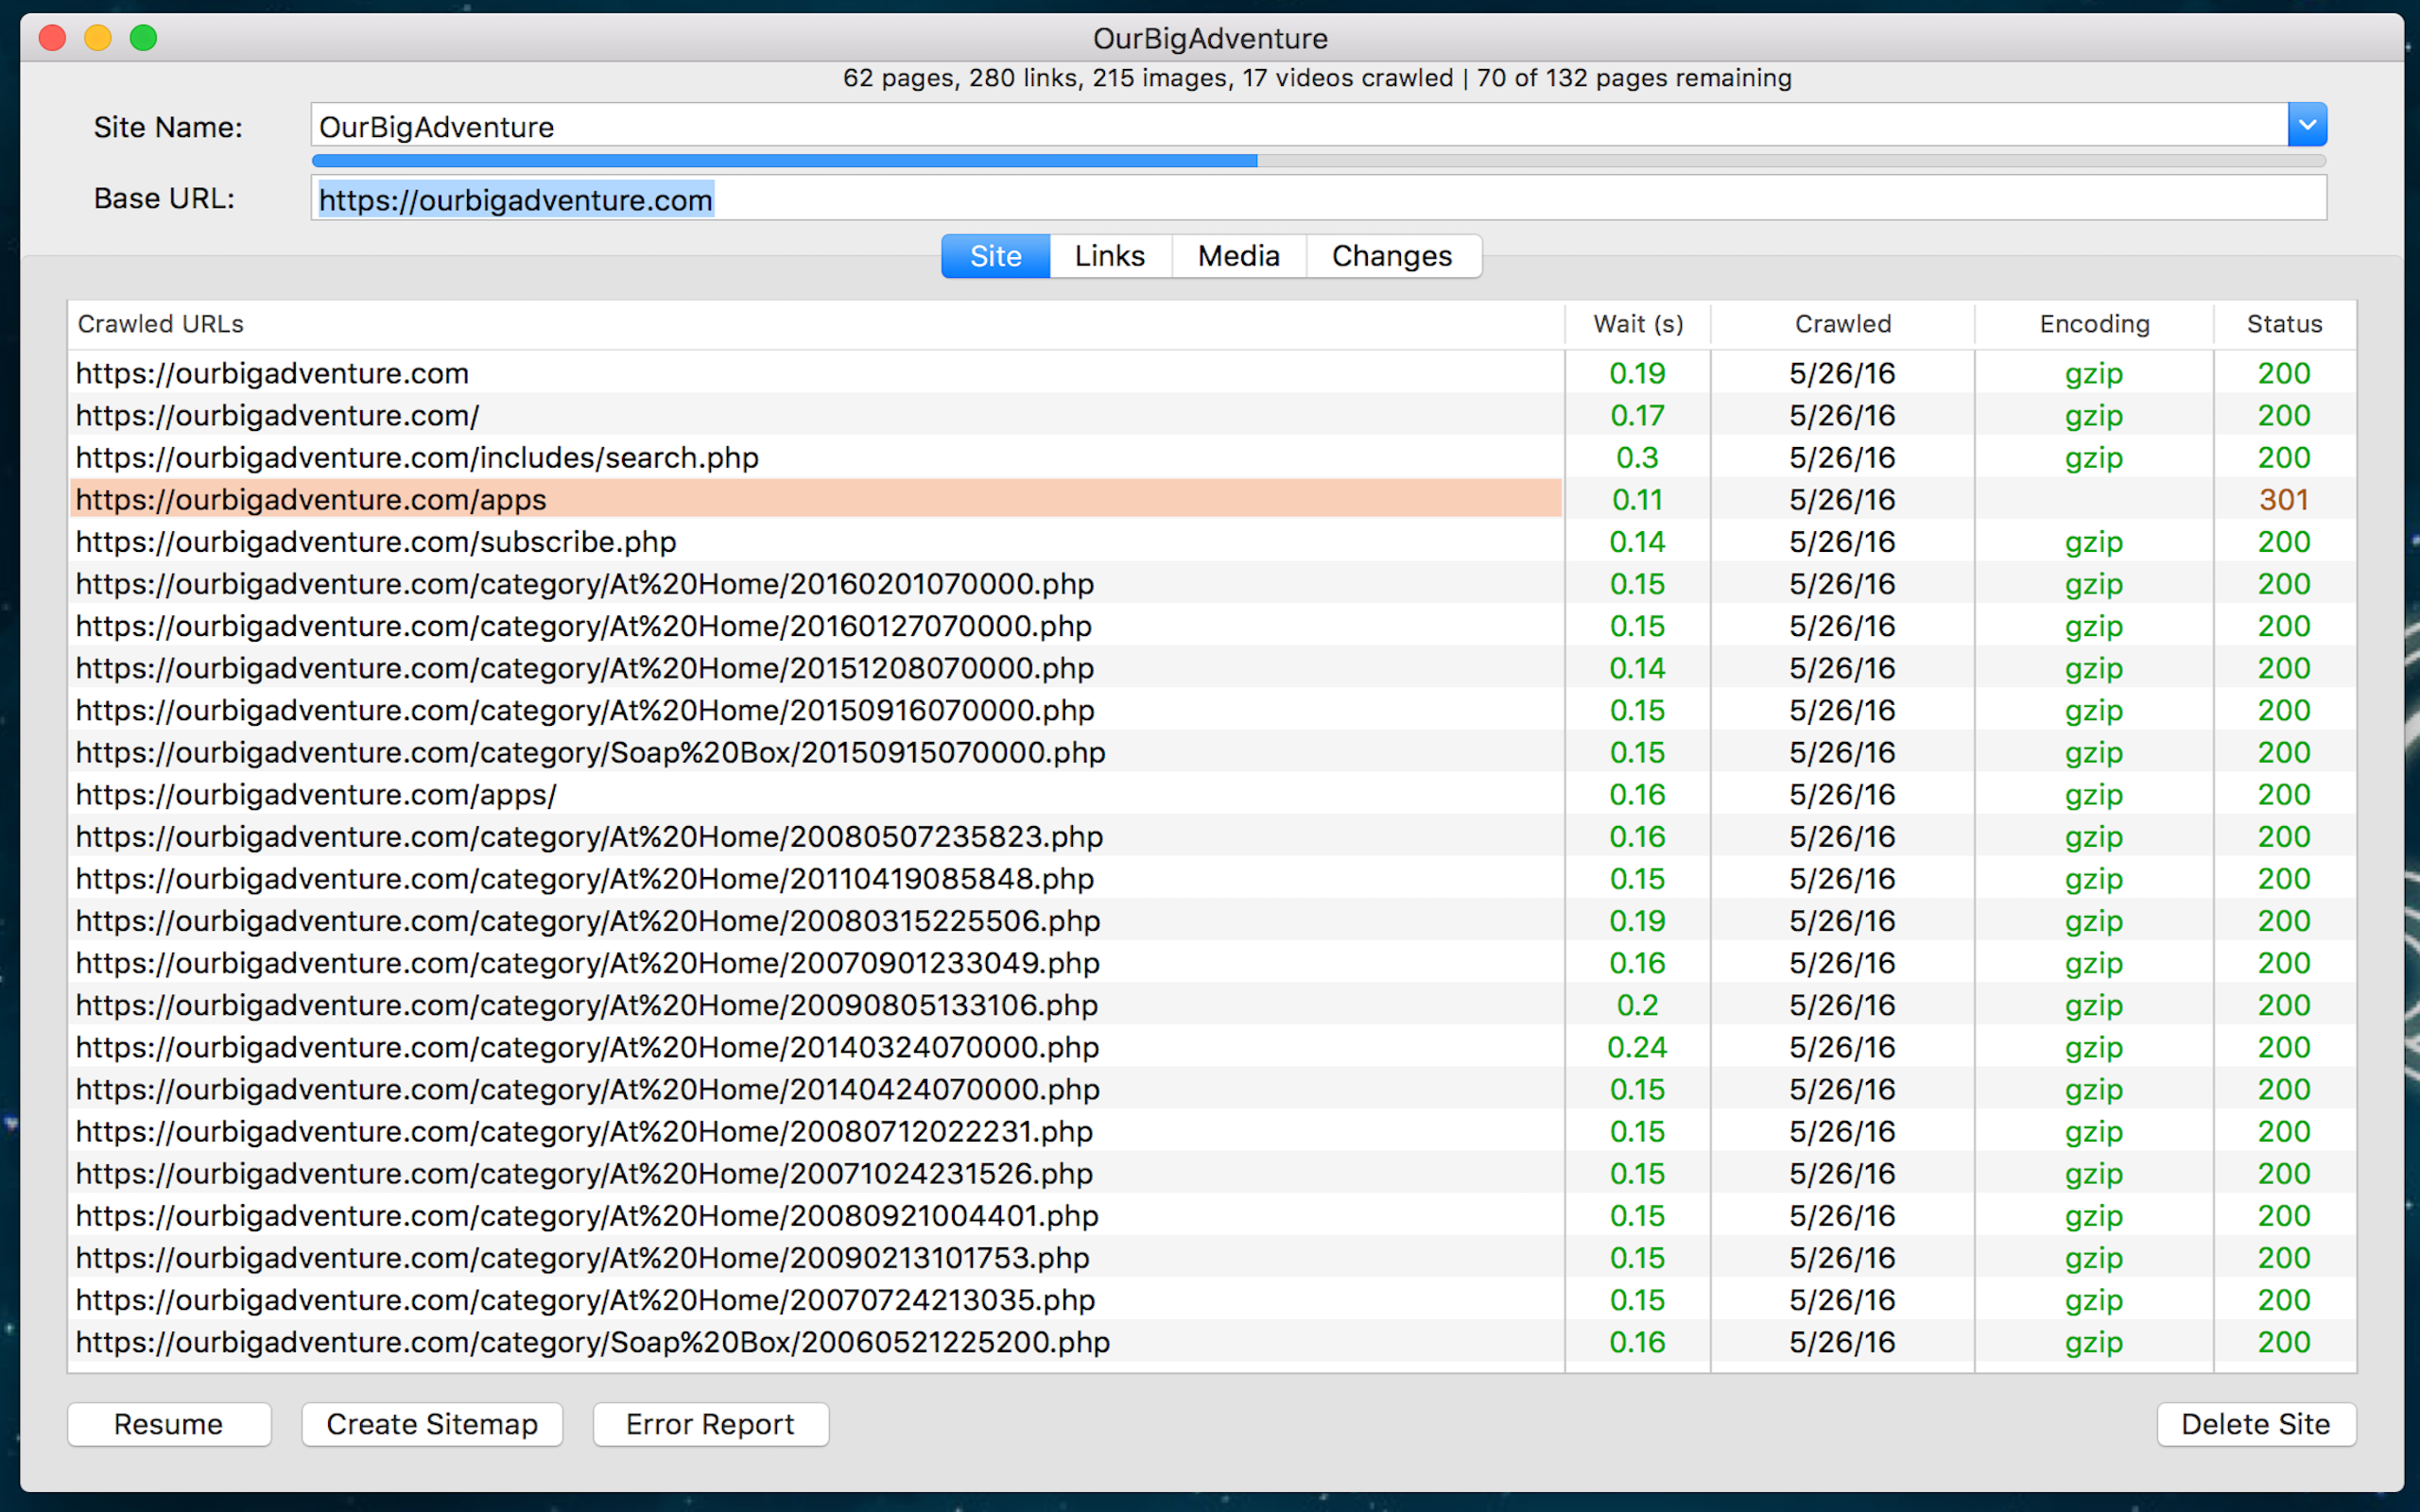Viewport: 2420px width, 1512px height.
Task: Click the macOS green zoom button
Action: pyautogui.click(x=144, y=37)
